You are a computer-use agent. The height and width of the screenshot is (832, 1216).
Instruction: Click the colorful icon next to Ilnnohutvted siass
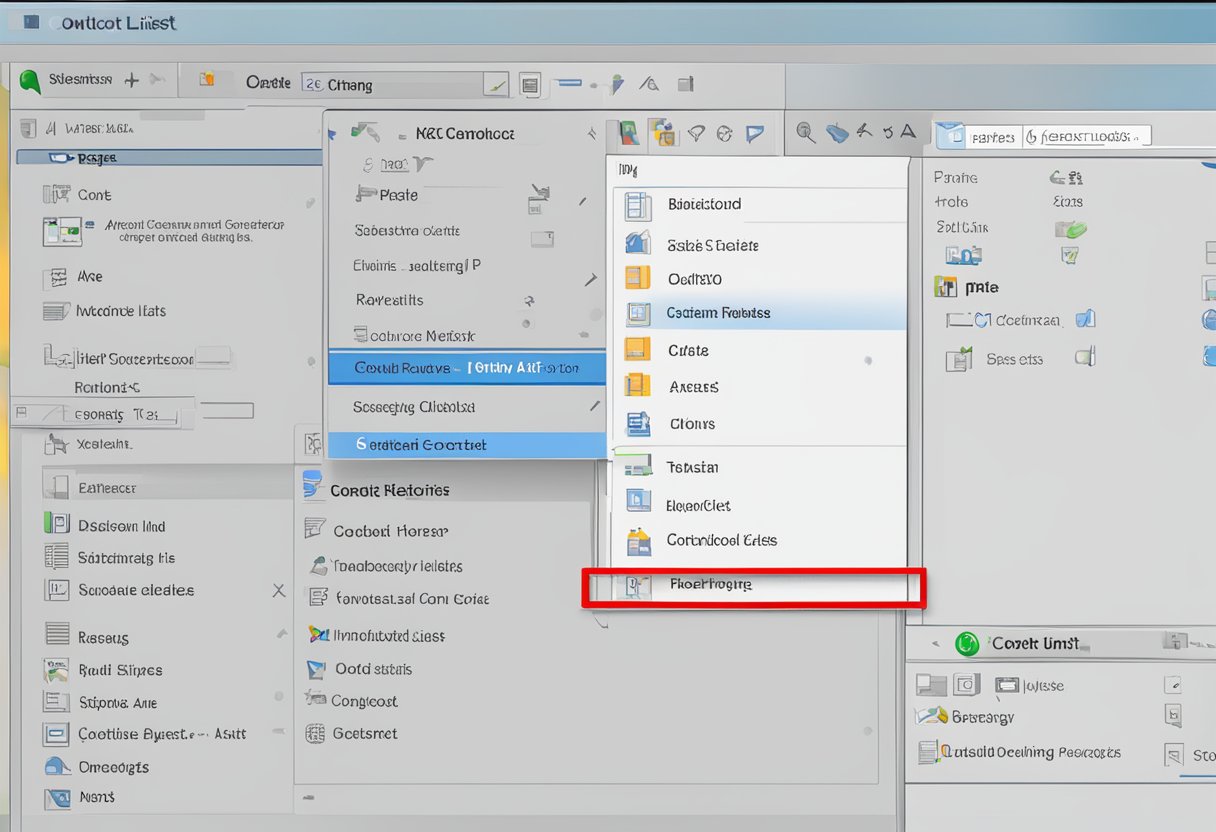coord(318,635)
